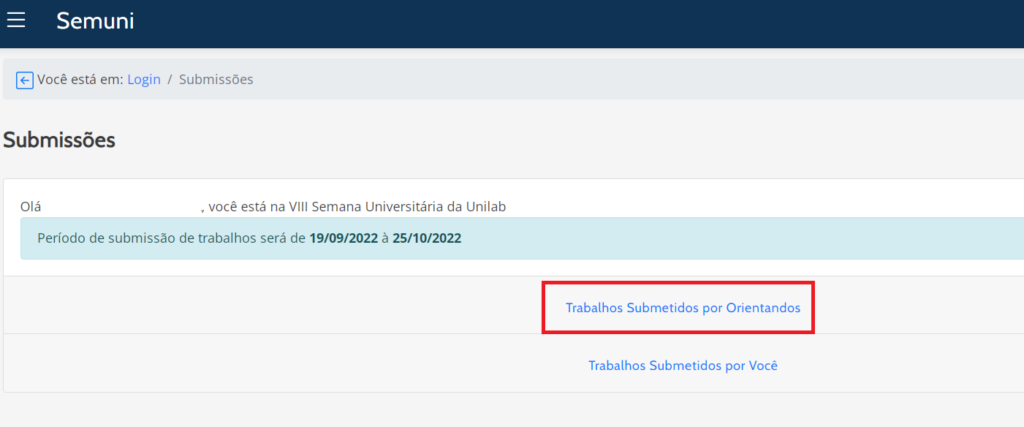Click the 'Você está em:' label
This screenshot has width=1024, height=427.
80,80
